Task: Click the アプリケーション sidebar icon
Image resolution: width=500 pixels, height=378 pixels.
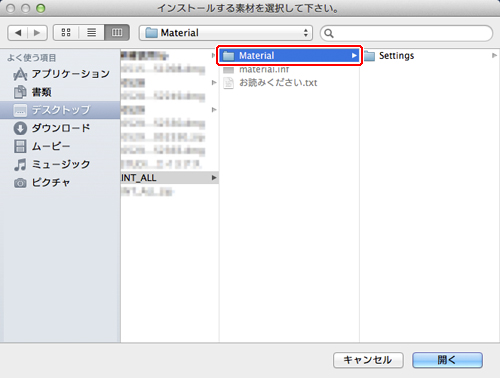Action: point(20,74)
